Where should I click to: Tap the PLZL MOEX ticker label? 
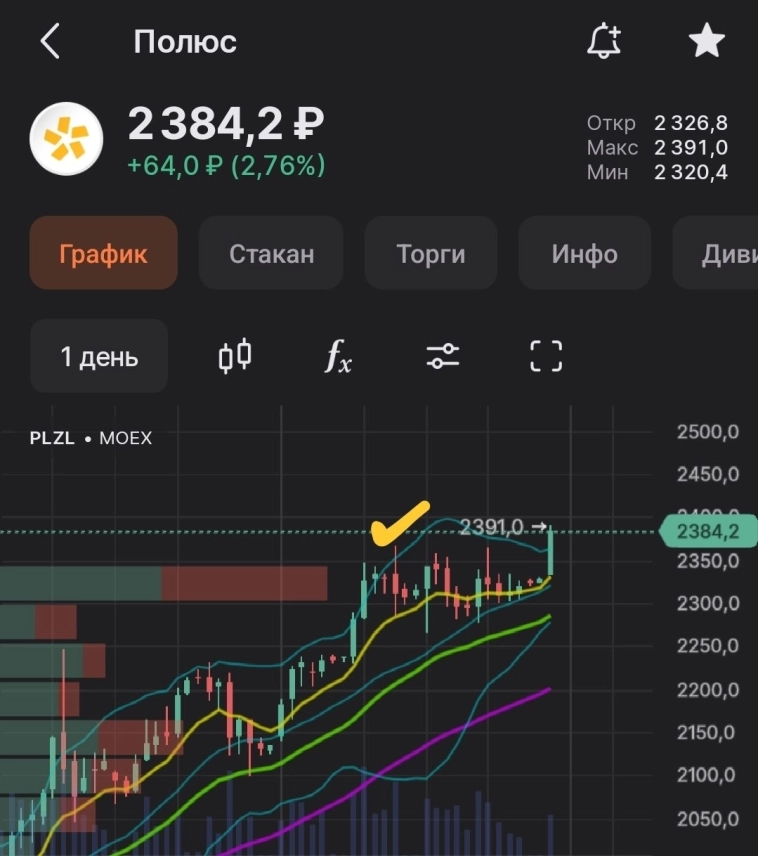[91, 438]
